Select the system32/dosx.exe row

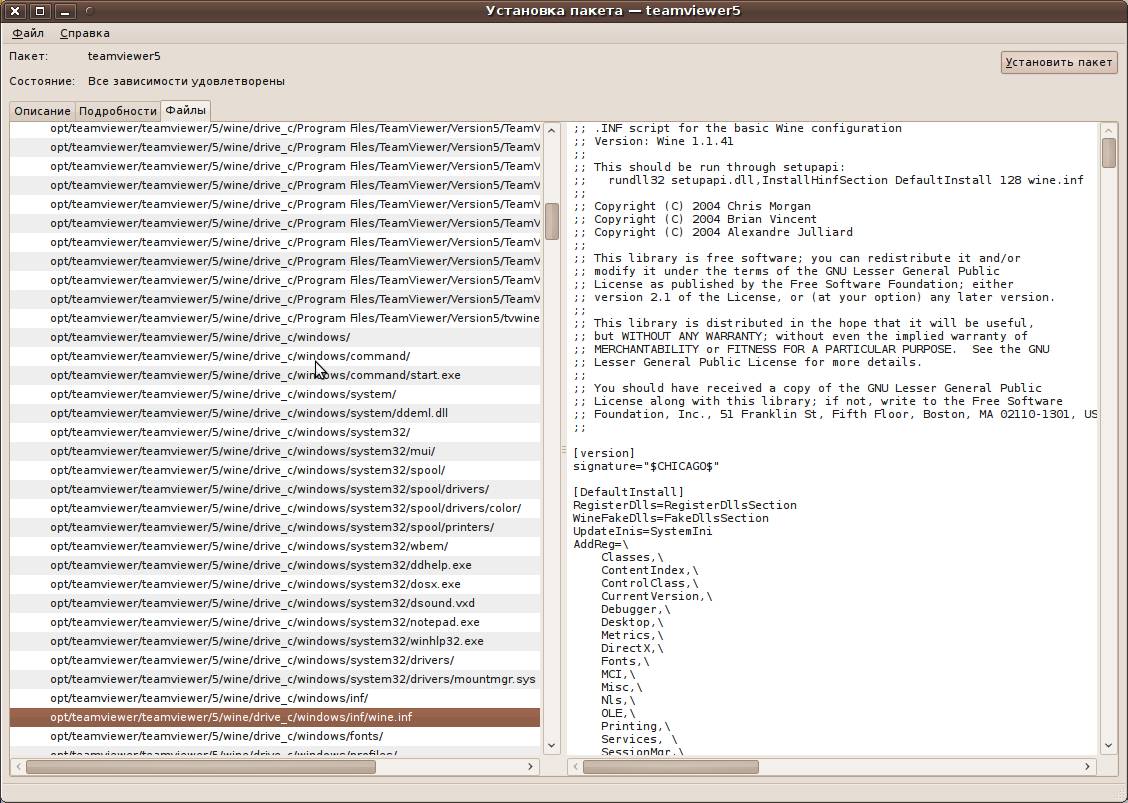(275, 584)
